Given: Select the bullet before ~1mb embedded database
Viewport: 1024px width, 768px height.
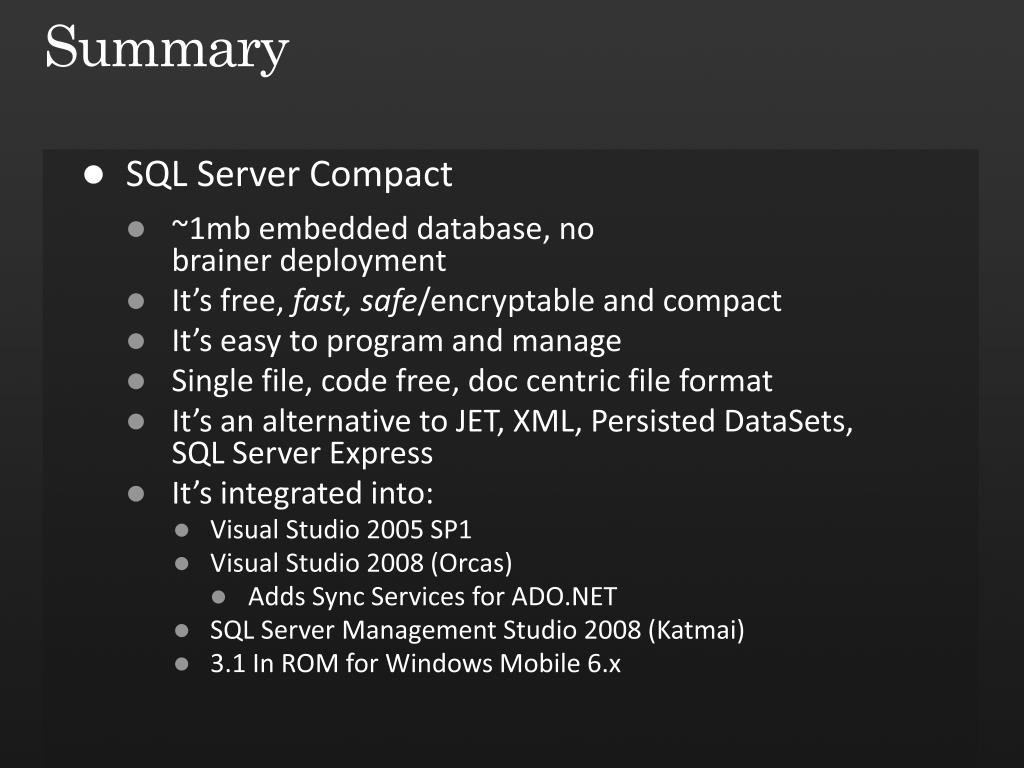Looking at the screenshot, I should pos(136,229).
